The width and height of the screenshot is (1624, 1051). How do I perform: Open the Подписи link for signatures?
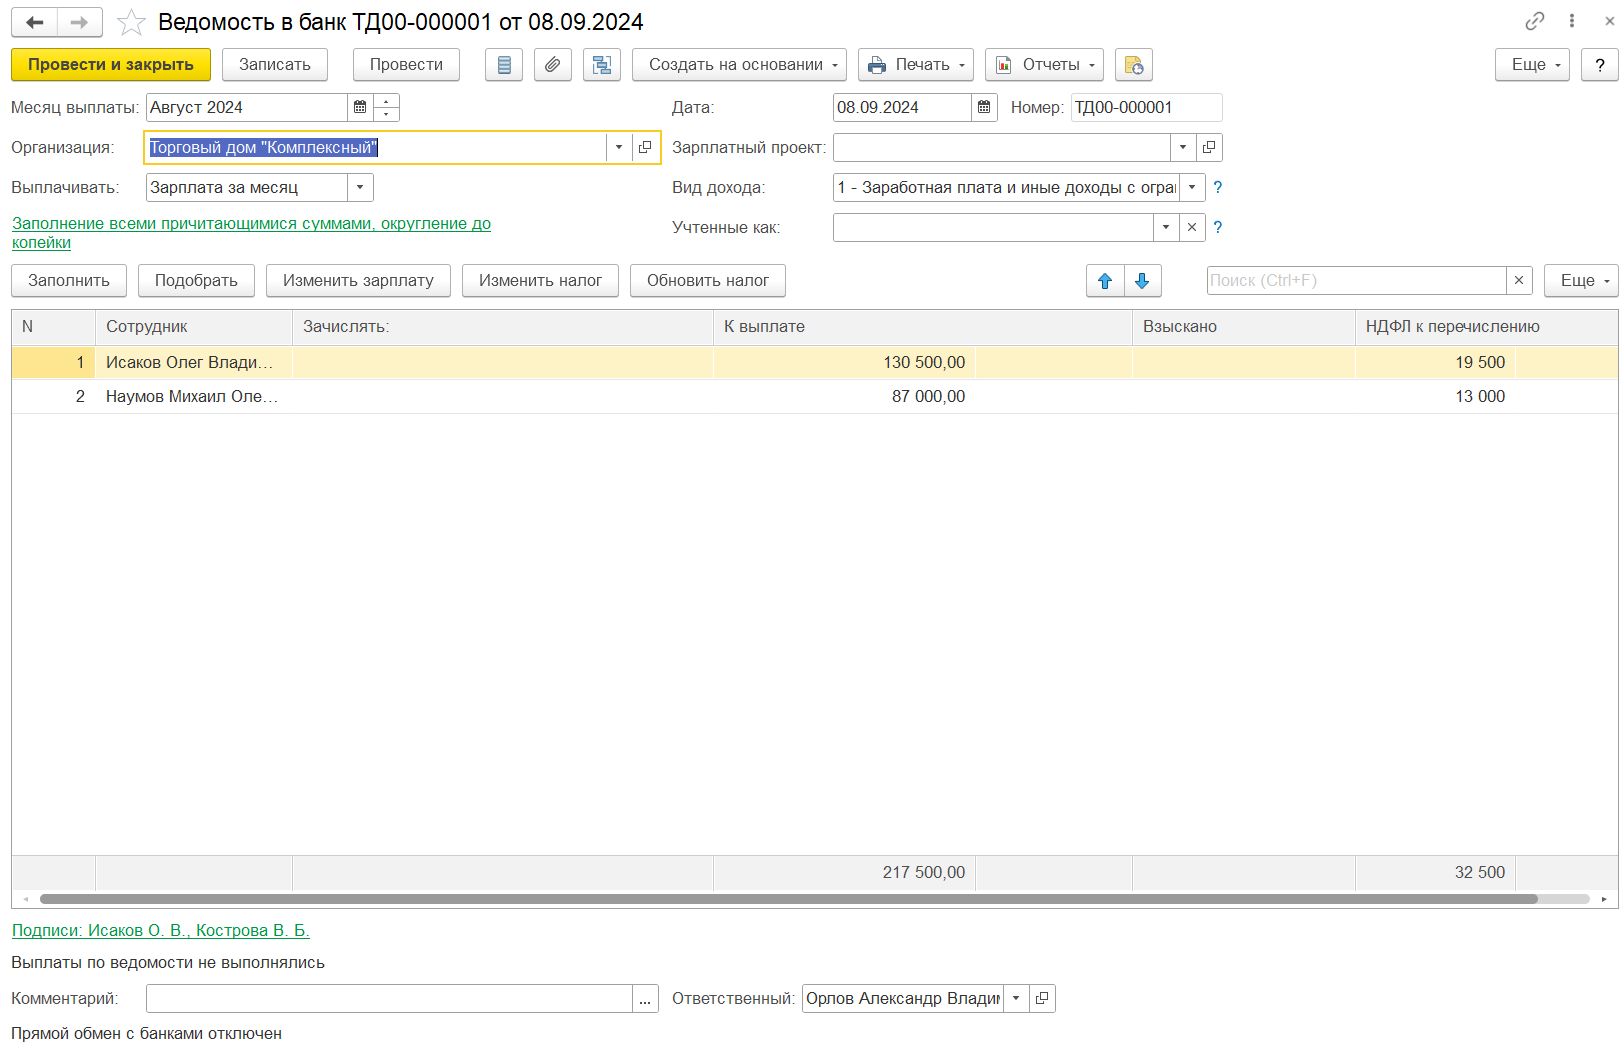pyautogui.click(x=160, y=930)
